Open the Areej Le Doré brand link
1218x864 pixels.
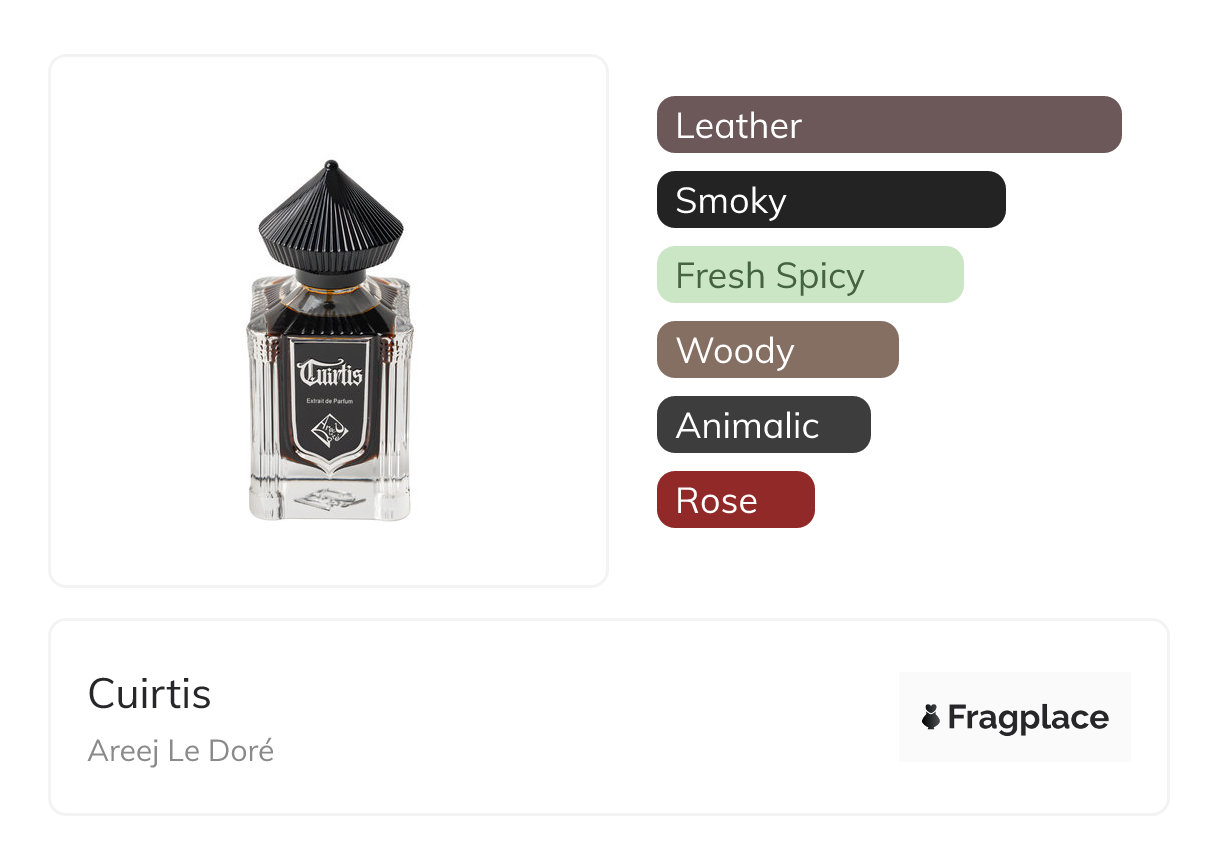(x=181, y=751)
